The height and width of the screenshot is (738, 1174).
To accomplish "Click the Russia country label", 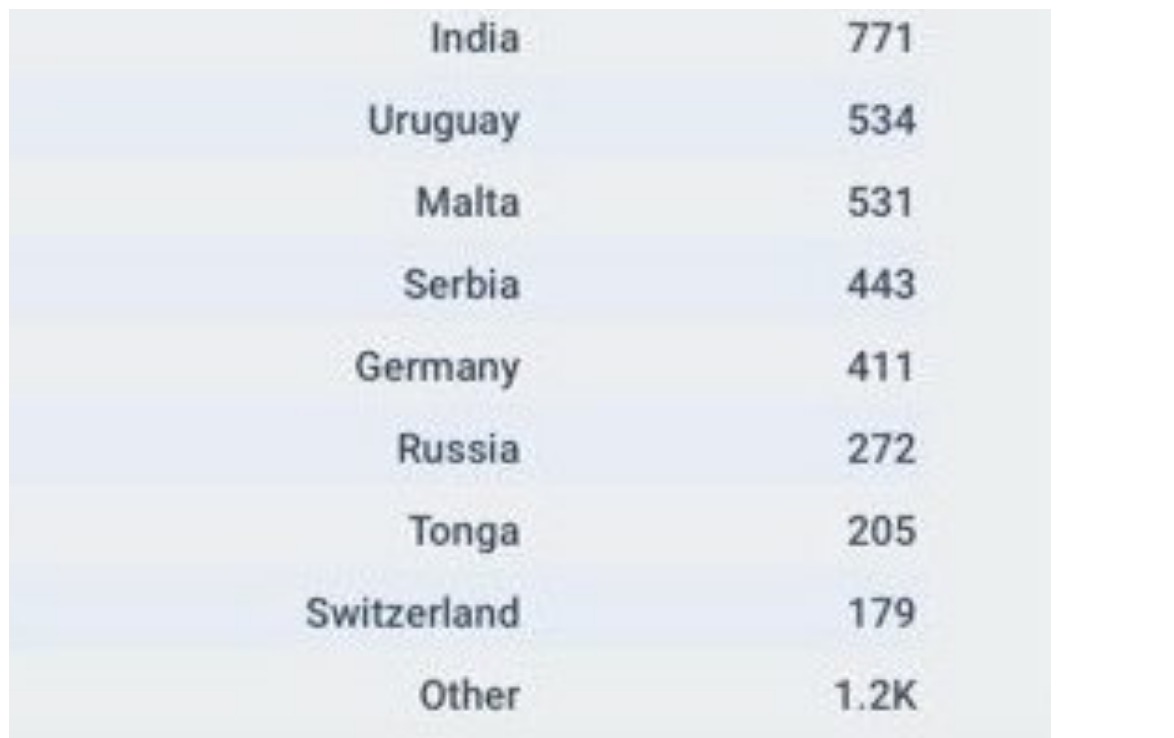I will click(x=459, y=450).
